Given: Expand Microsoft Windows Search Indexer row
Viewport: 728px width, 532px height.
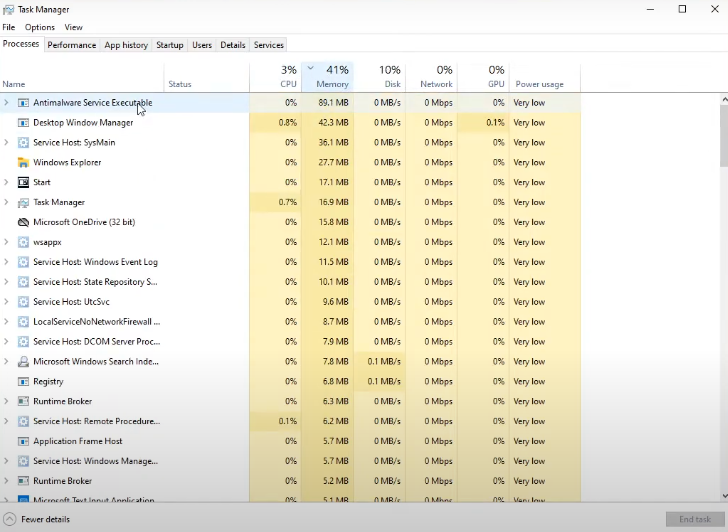Looking at the screenshot, I should coord(6,362).
